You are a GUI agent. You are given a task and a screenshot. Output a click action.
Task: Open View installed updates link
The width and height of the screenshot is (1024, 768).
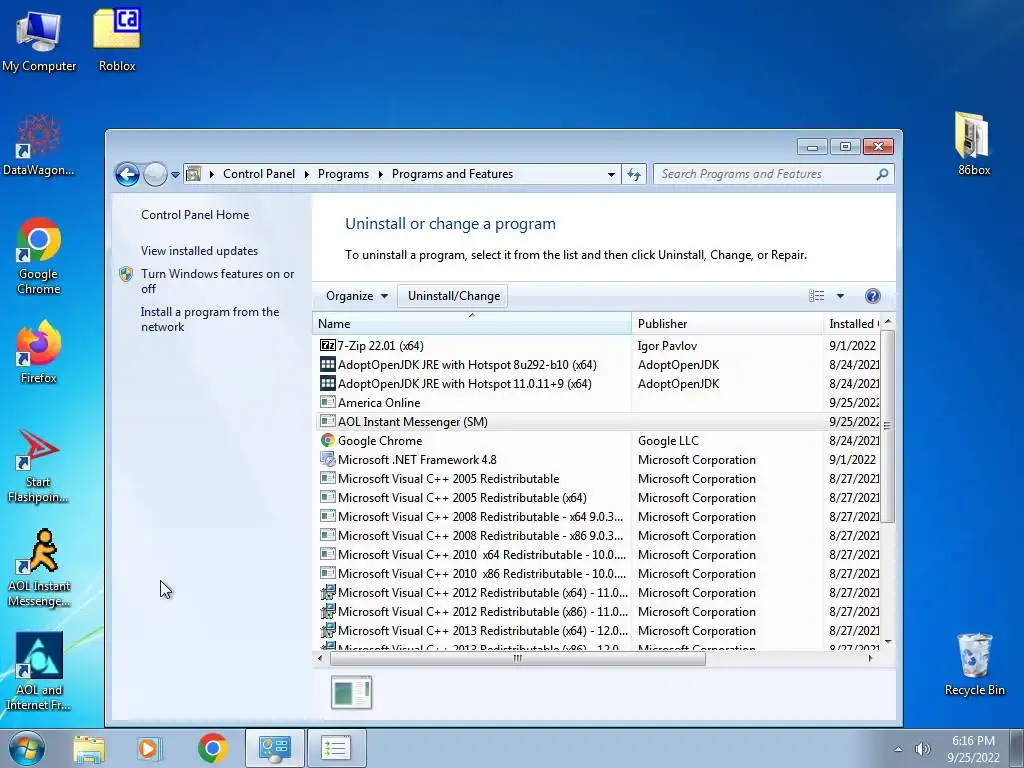[x=199, y=251]
